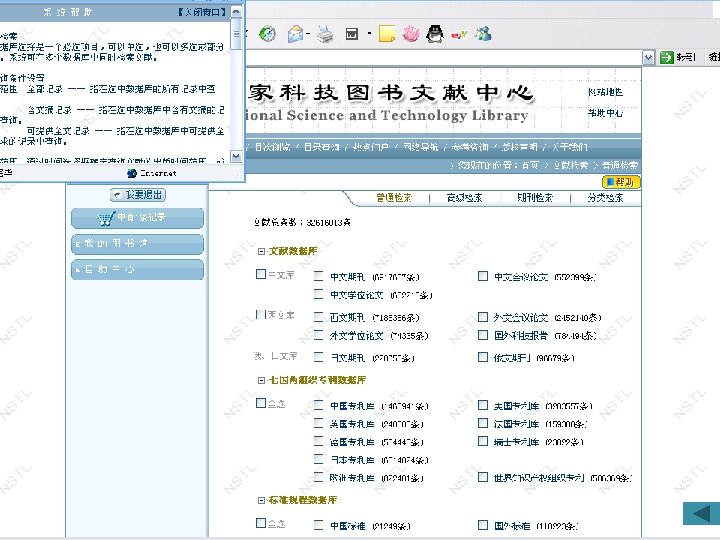Click the 我的图书馆 sidebar button
The image size is (720, 540).
(x=137, y=244)
